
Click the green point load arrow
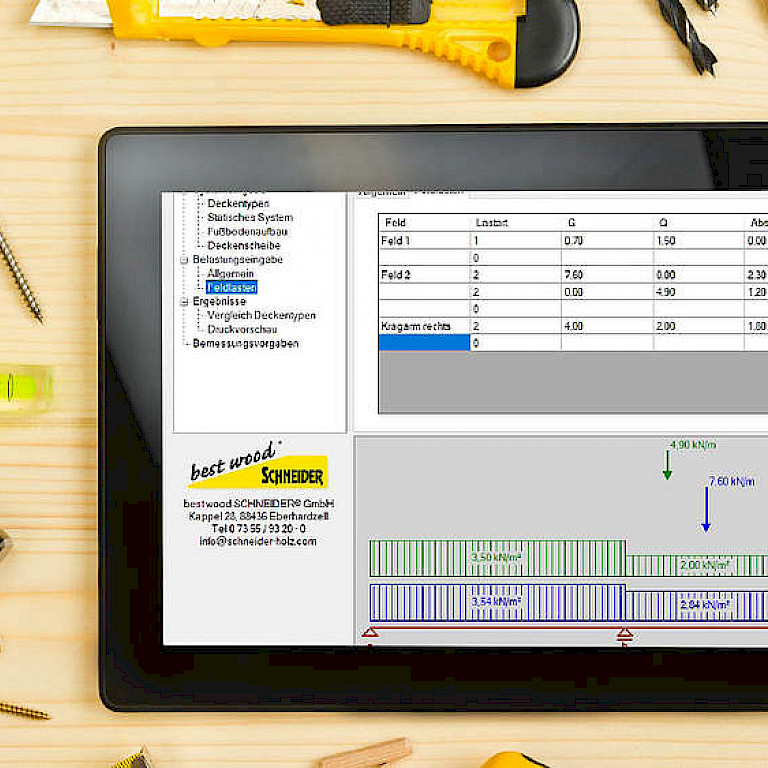(x=667, y=465)
